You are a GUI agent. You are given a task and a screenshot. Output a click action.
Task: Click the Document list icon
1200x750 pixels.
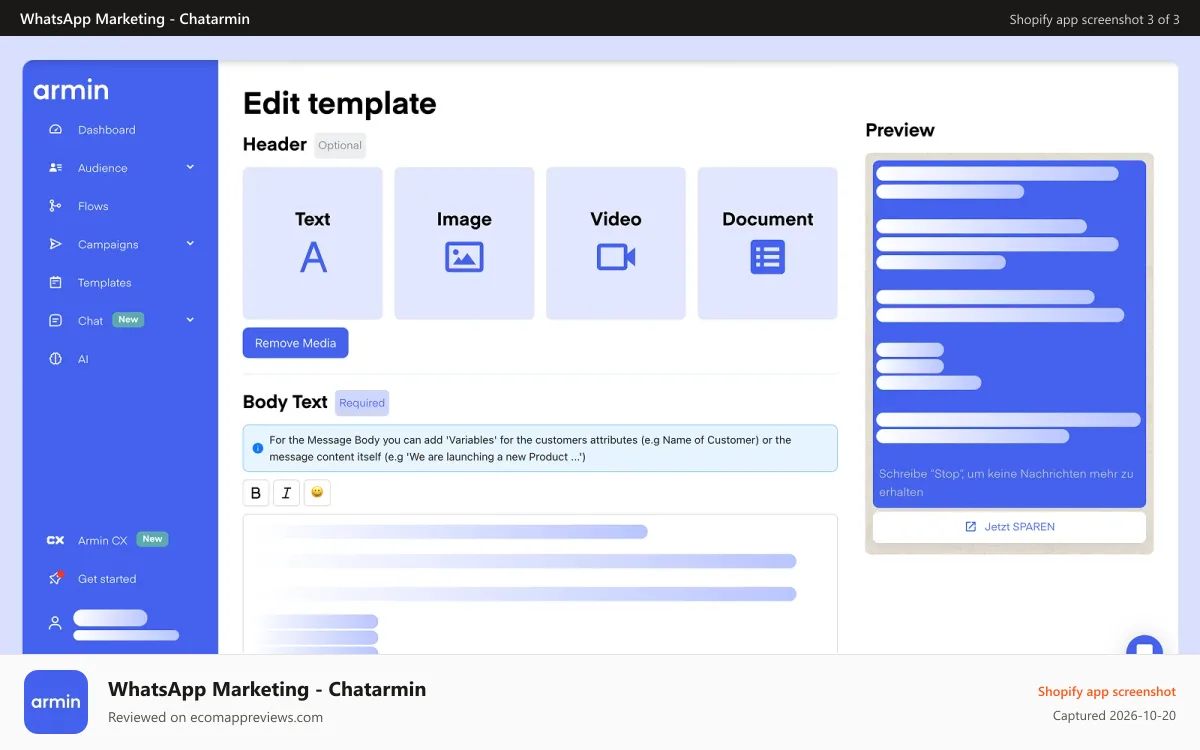click(x=768, y=257)
